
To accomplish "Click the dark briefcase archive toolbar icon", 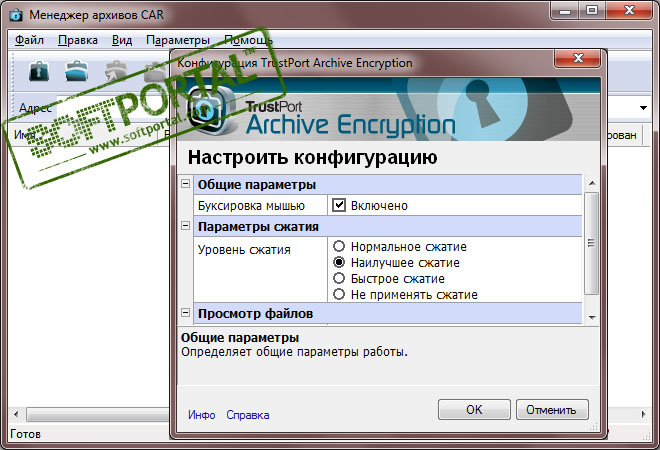I will (39, 71).
